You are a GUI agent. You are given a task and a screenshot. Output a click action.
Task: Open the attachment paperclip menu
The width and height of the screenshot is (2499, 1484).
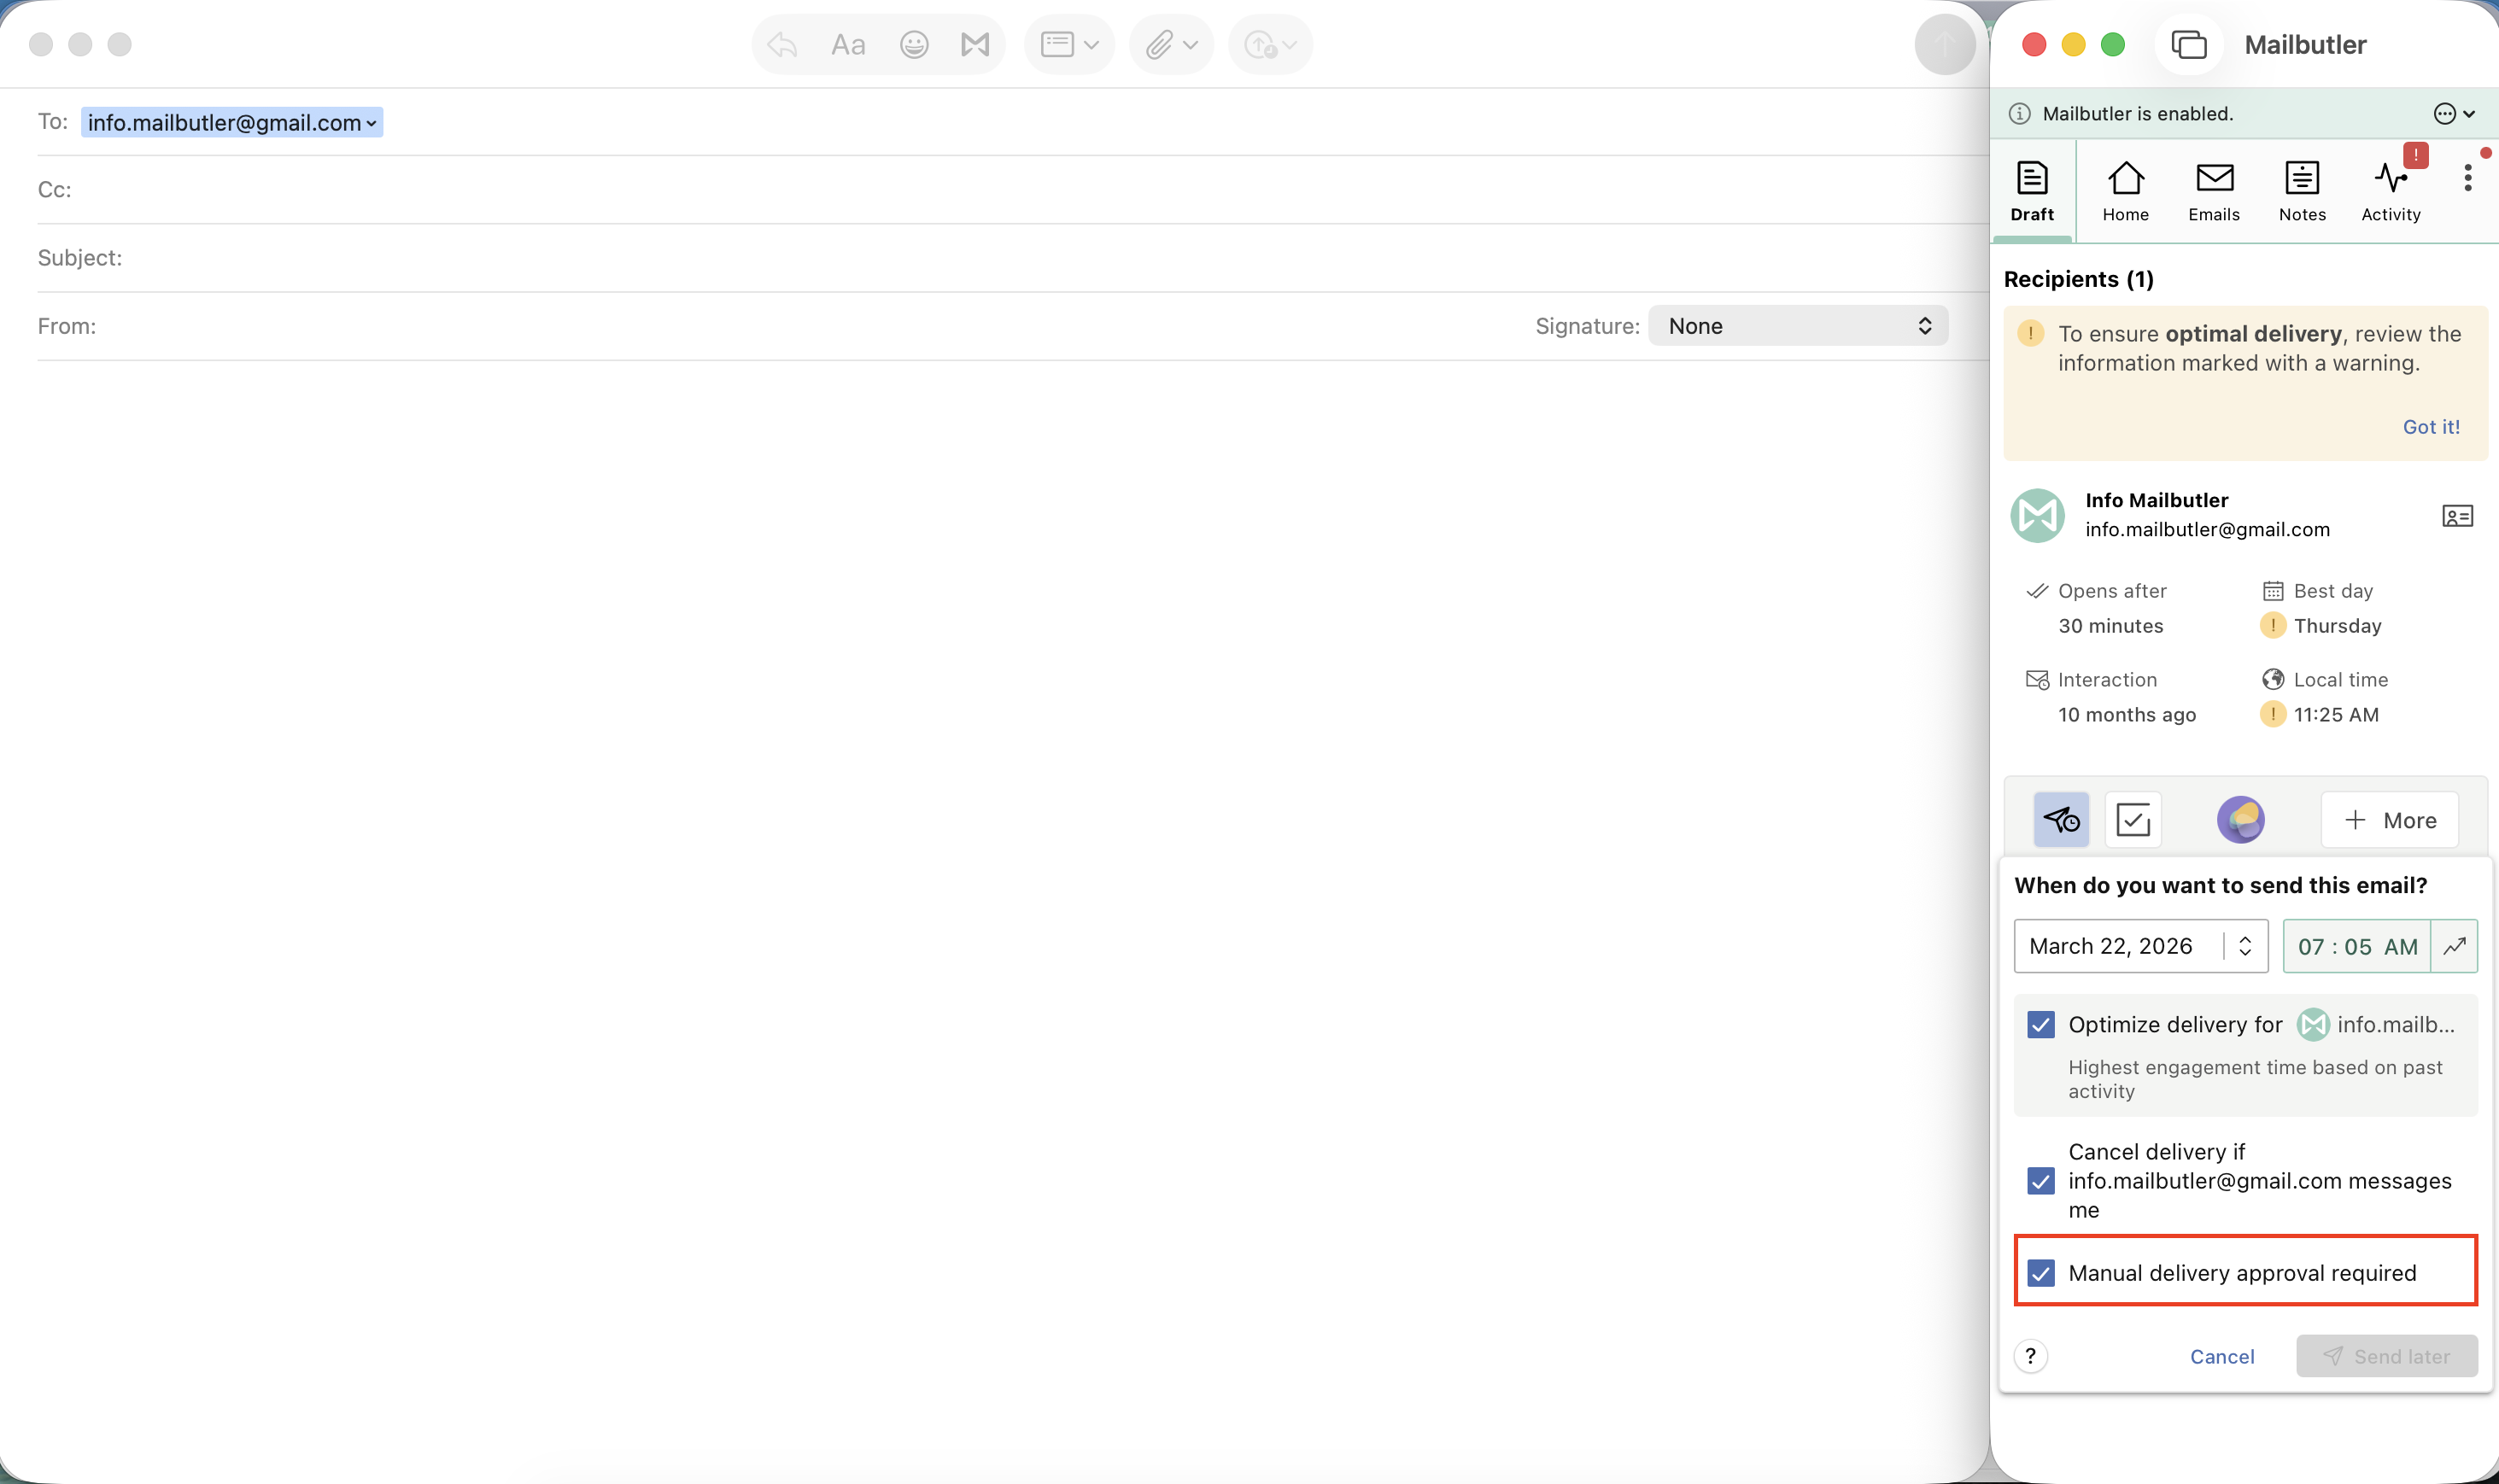click(1171, 44)
